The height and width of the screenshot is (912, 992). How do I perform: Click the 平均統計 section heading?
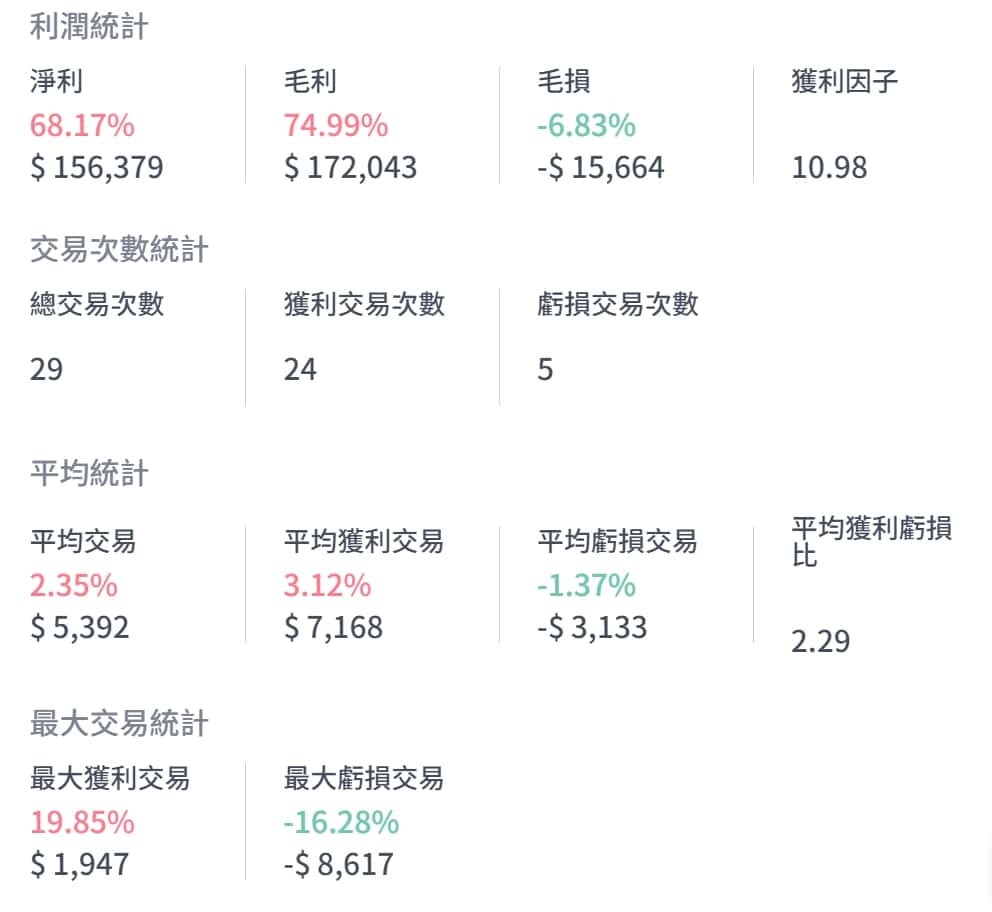pyautogui.click(x=89, y=473)
